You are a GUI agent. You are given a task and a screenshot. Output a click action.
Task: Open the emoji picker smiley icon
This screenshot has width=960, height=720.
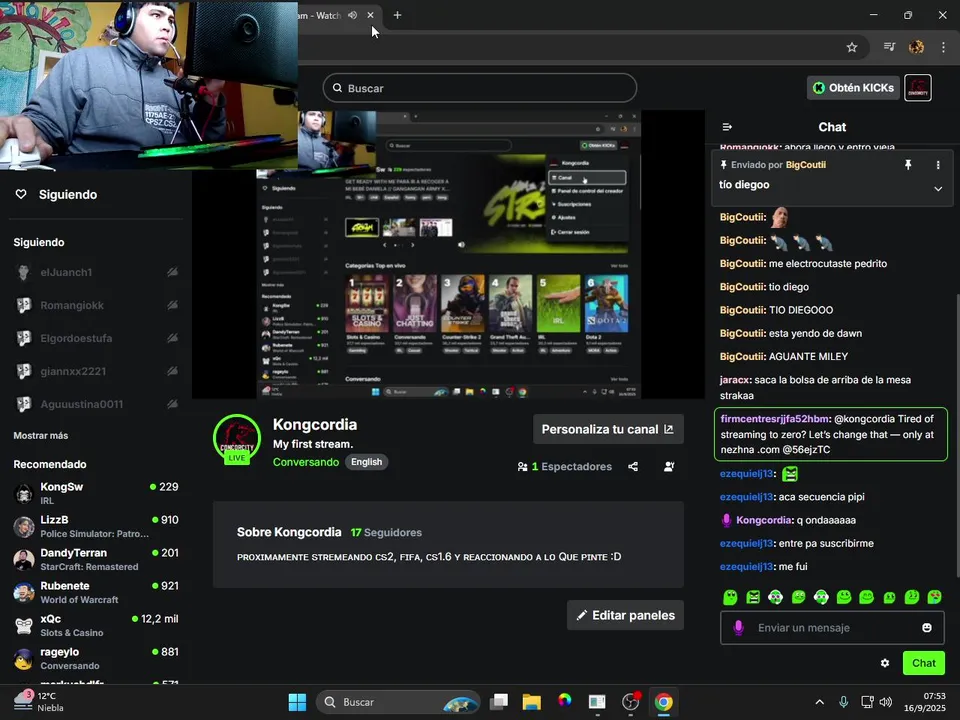coord(927,628)
